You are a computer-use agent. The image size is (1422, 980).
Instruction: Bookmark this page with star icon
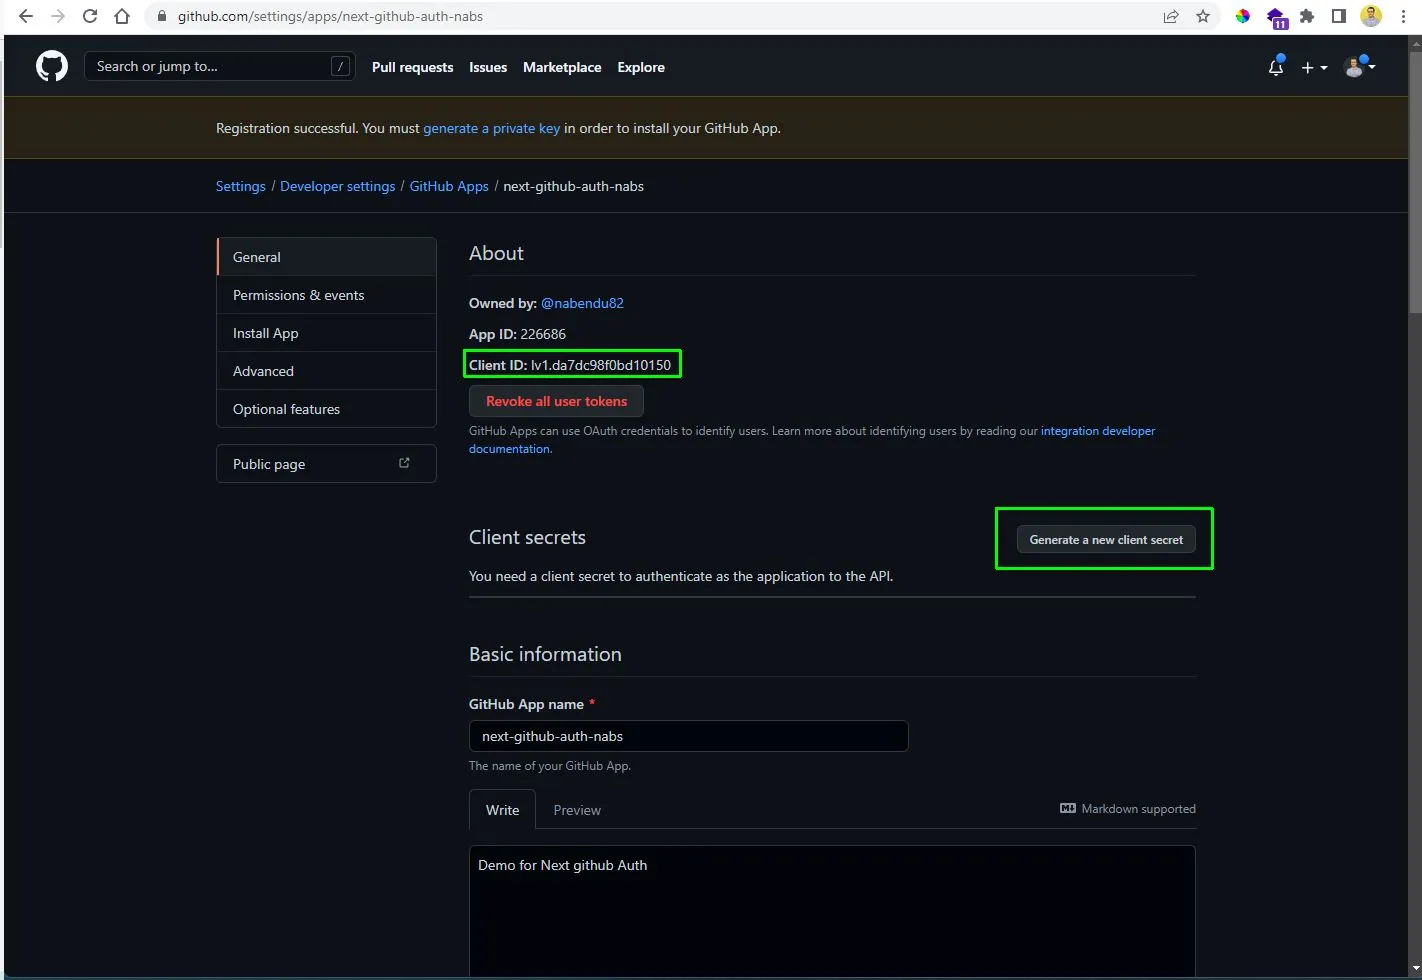1203,16
